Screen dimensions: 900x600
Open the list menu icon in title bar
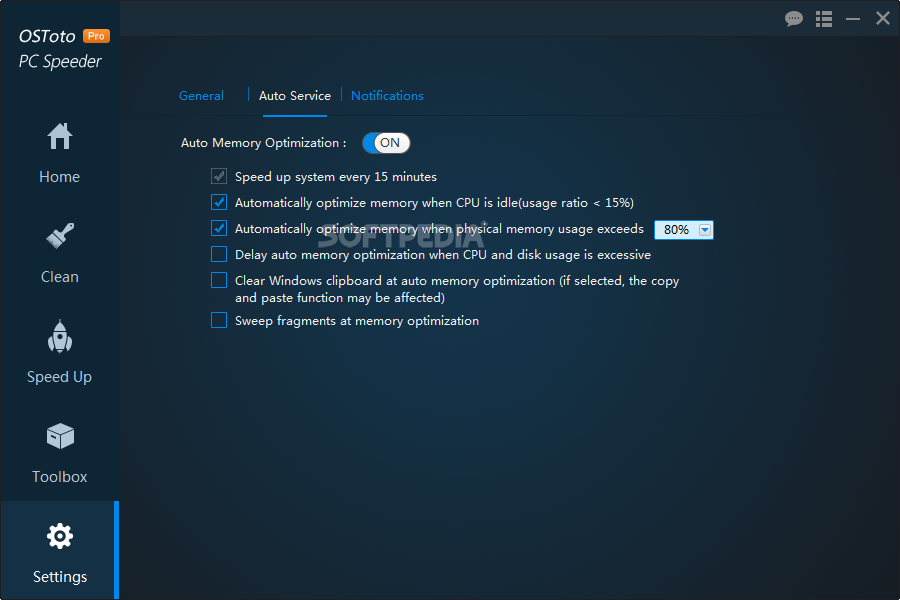click(x=824, y=19)
